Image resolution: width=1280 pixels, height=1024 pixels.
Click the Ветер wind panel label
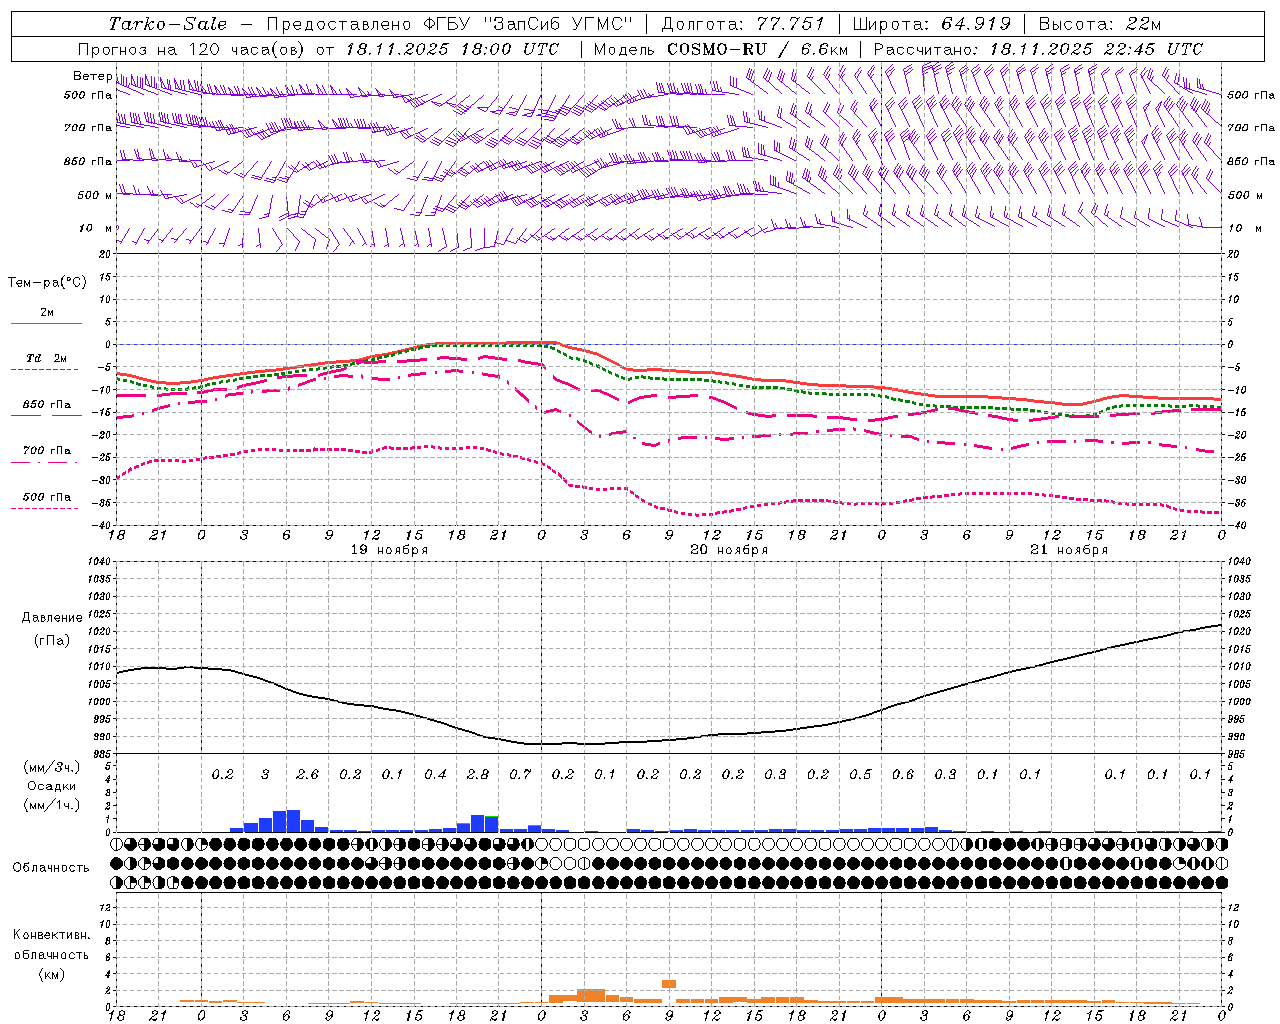click(92, 76)
